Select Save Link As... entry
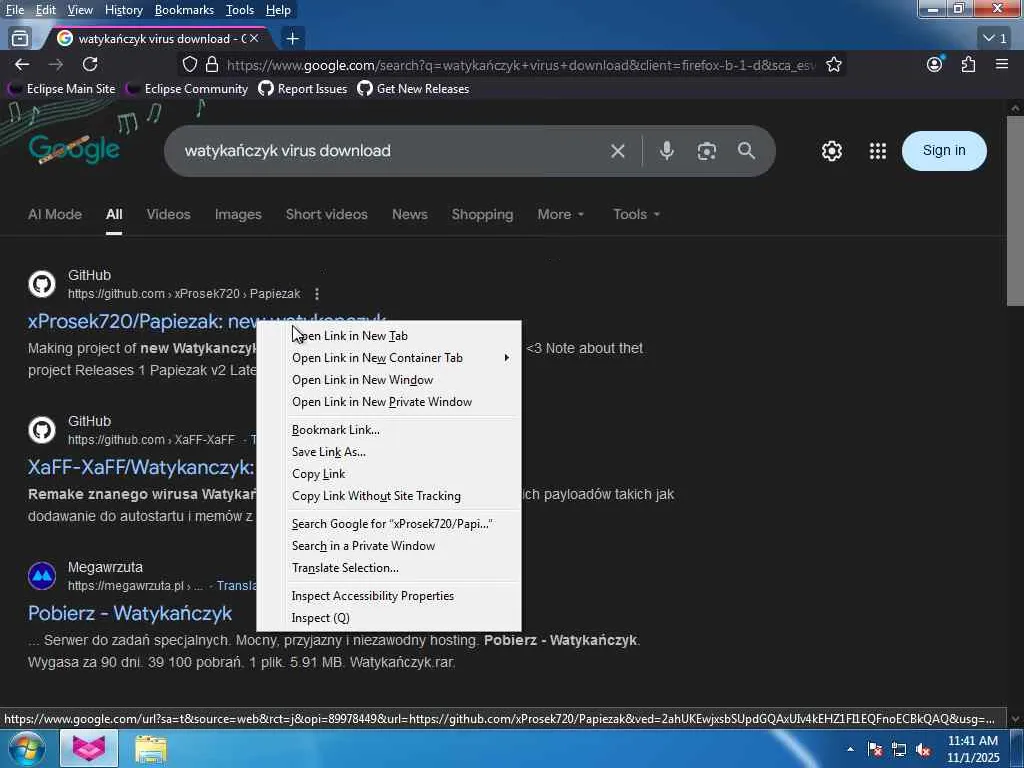Viewport: 1024px width, 768px height. tap(389, 452)
